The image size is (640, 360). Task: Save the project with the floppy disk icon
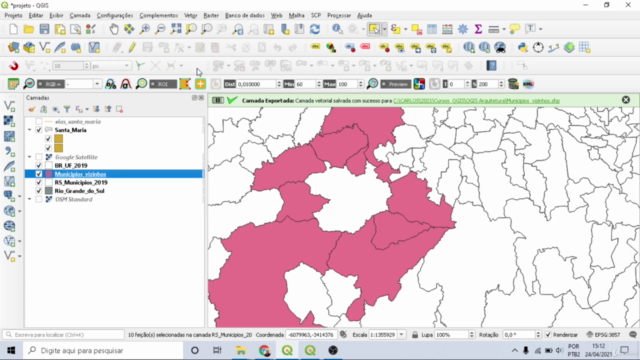click(44, 29)
